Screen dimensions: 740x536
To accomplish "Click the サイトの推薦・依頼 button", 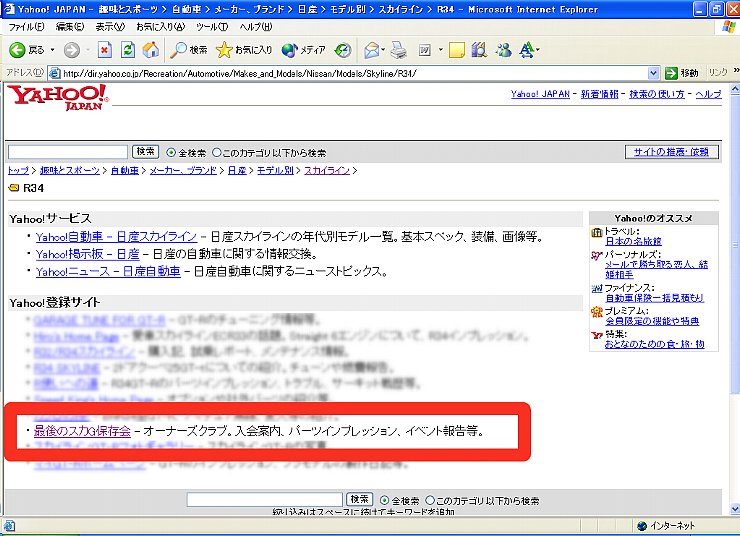I will [x=671, y=152].
